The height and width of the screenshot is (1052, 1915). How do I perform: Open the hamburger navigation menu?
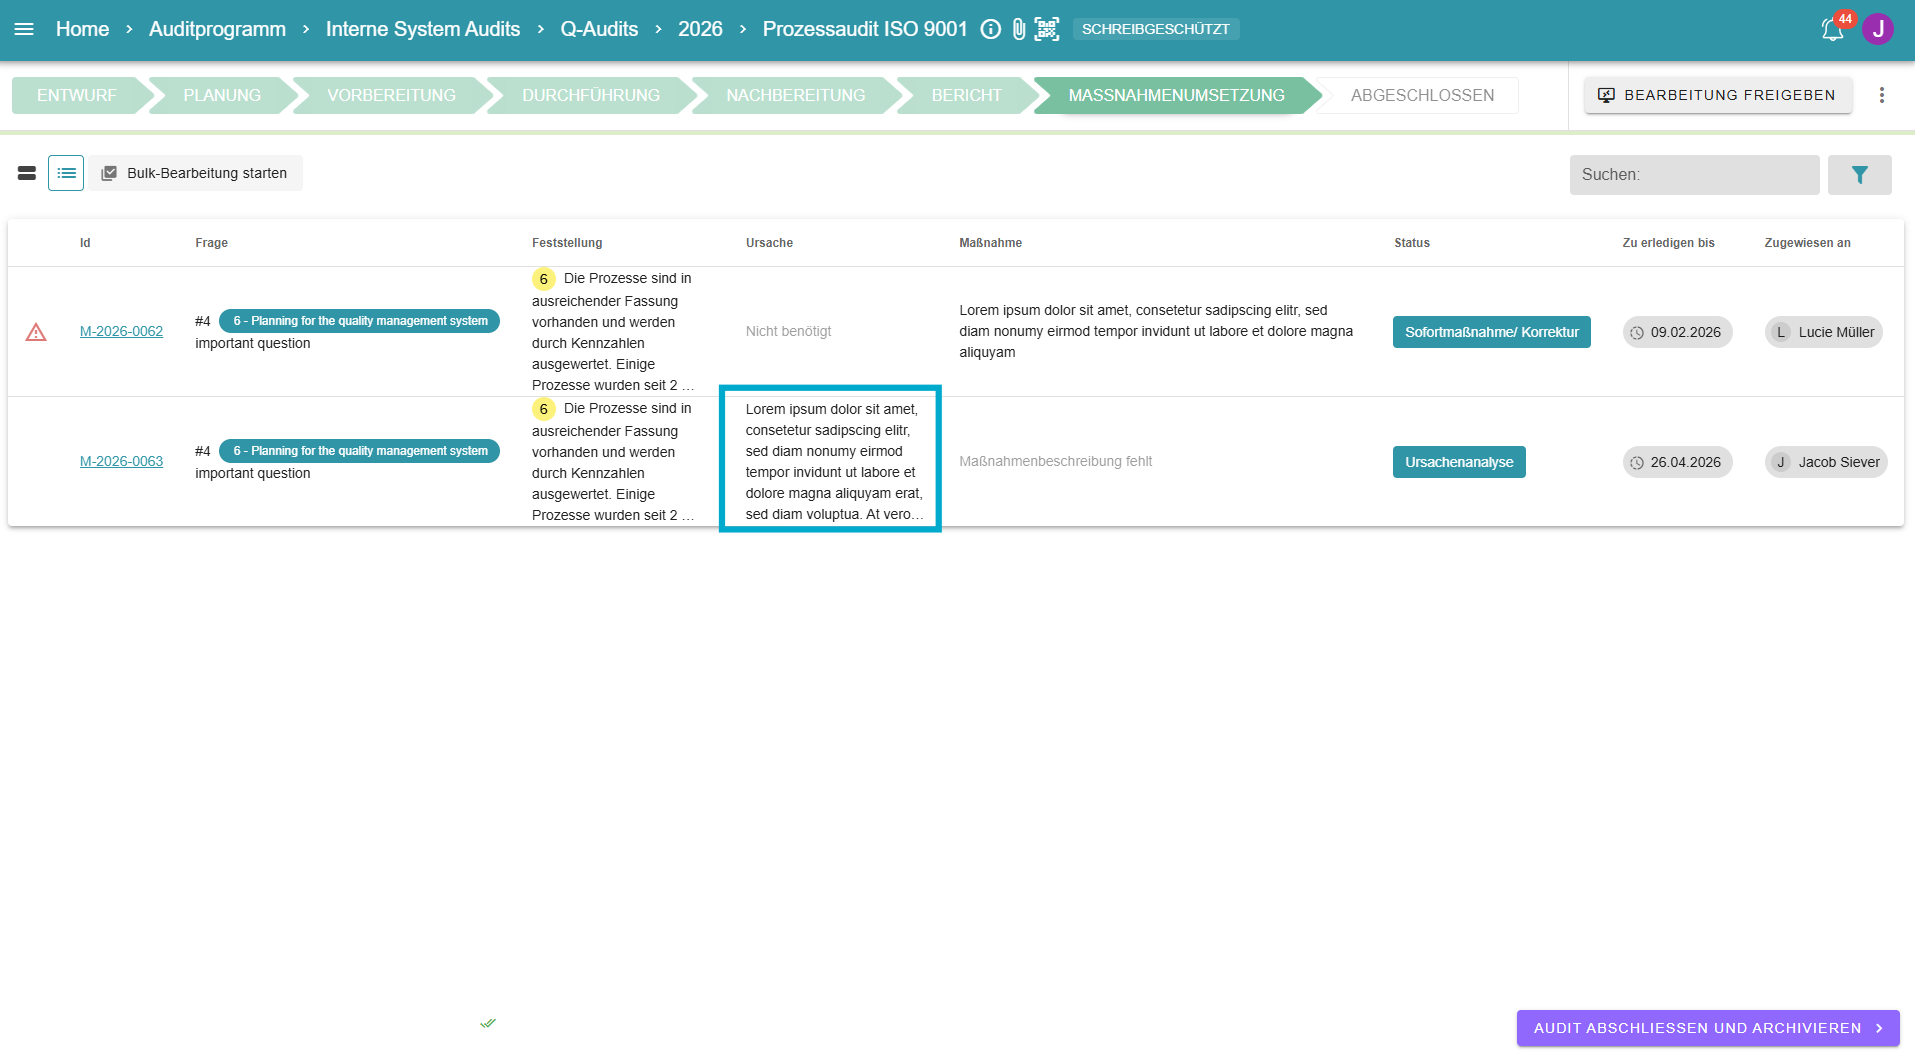coord(24,29)
